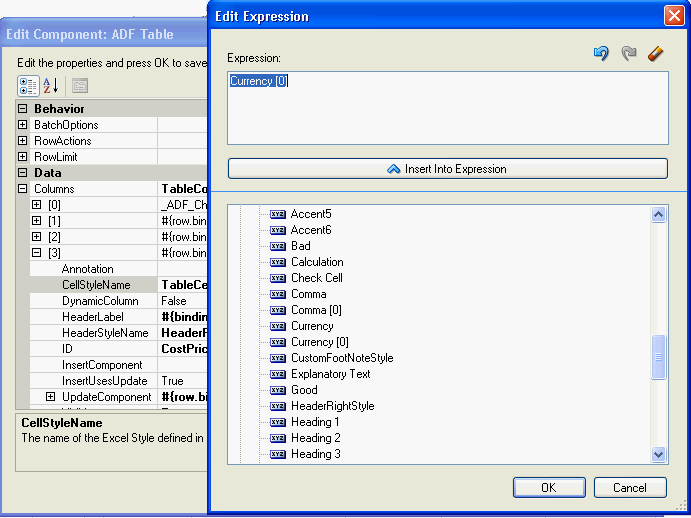Select the Heading 2 style item
The width and height of the screenshot is (691, 518).
(x=316, y=438)
